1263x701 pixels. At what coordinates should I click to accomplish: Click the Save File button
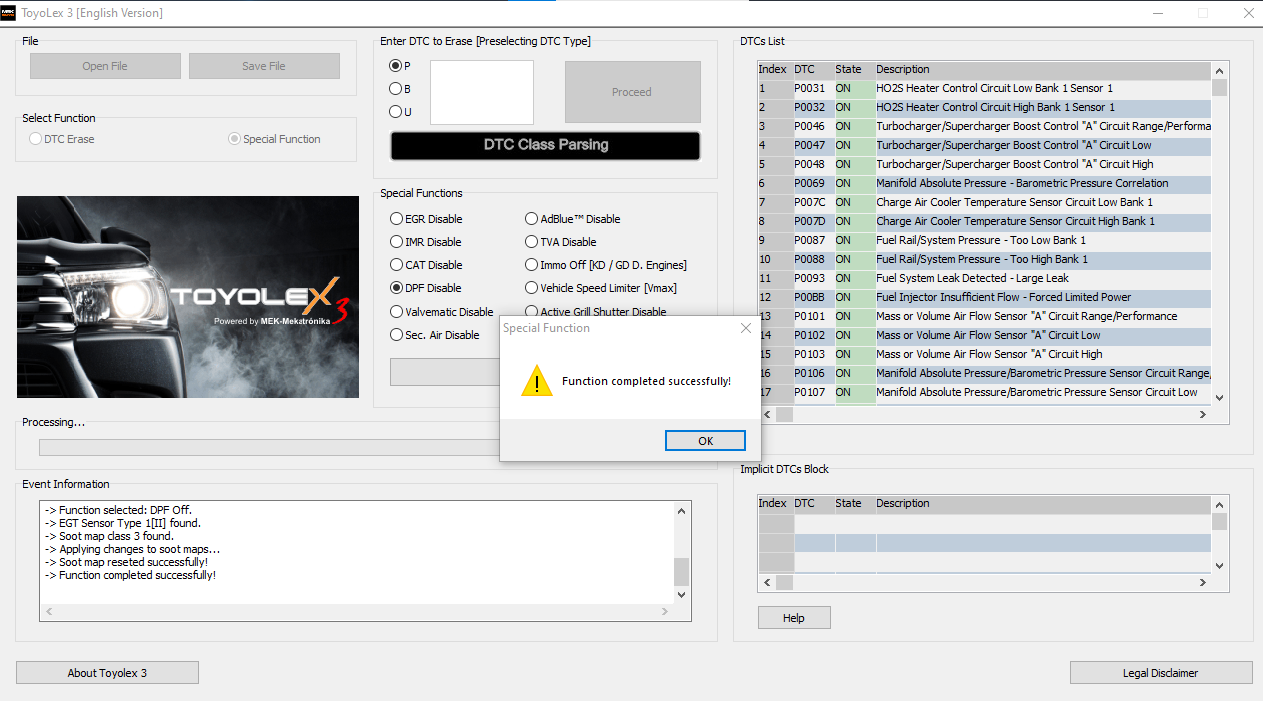(x=264, y=66)
